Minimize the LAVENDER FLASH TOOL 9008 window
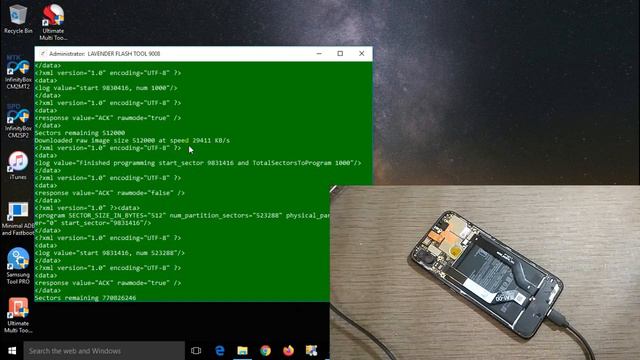 point(319,53)
